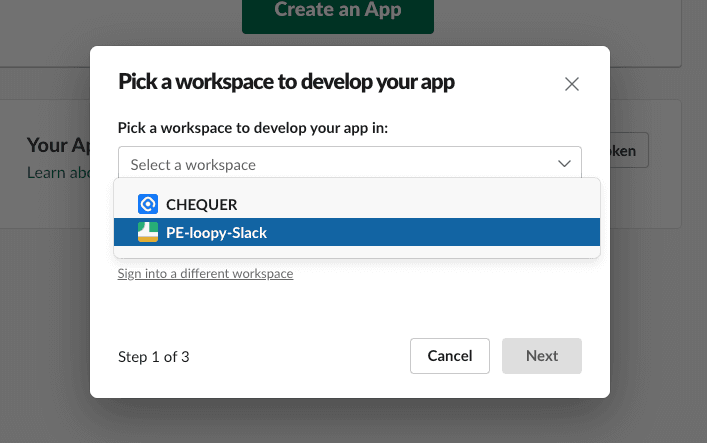Close the workspace picker dialog with X
Screen dimensions: 707x443
pyautogui.click(x=572, y=84)
